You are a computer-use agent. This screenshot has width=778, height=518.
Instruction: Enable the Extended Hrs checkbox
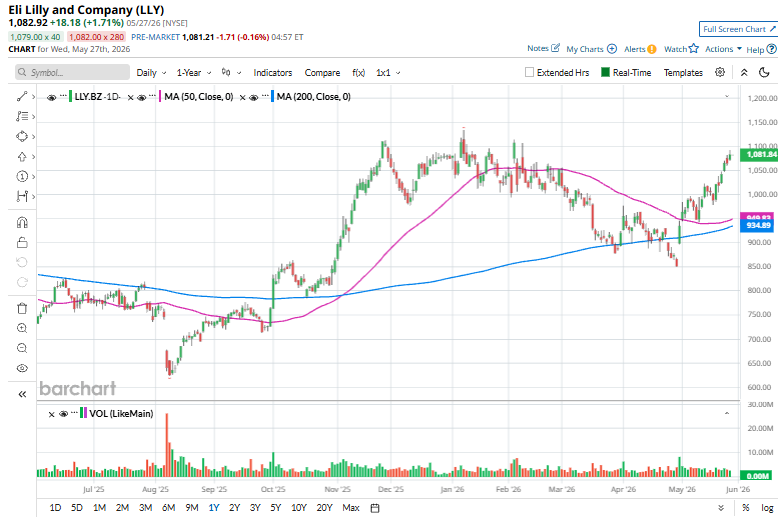click(x=529, y=72)
